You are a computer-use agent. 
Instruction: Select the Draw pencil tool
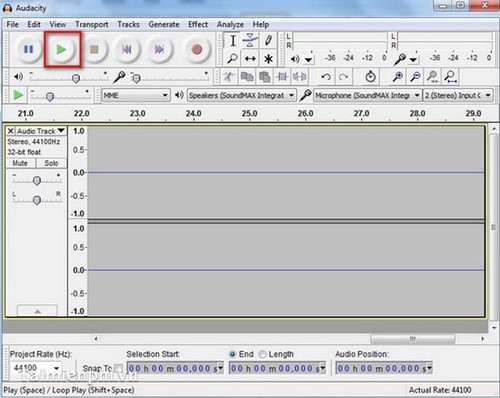268,41
